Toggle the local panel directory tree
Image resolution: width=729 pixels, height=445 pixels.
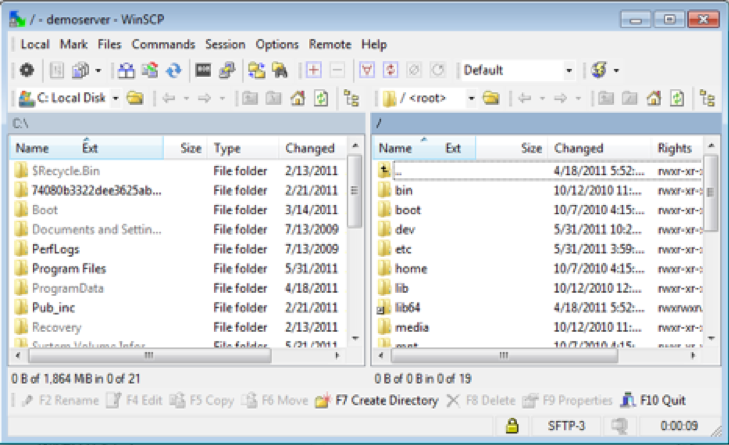(x=351, y=98)
